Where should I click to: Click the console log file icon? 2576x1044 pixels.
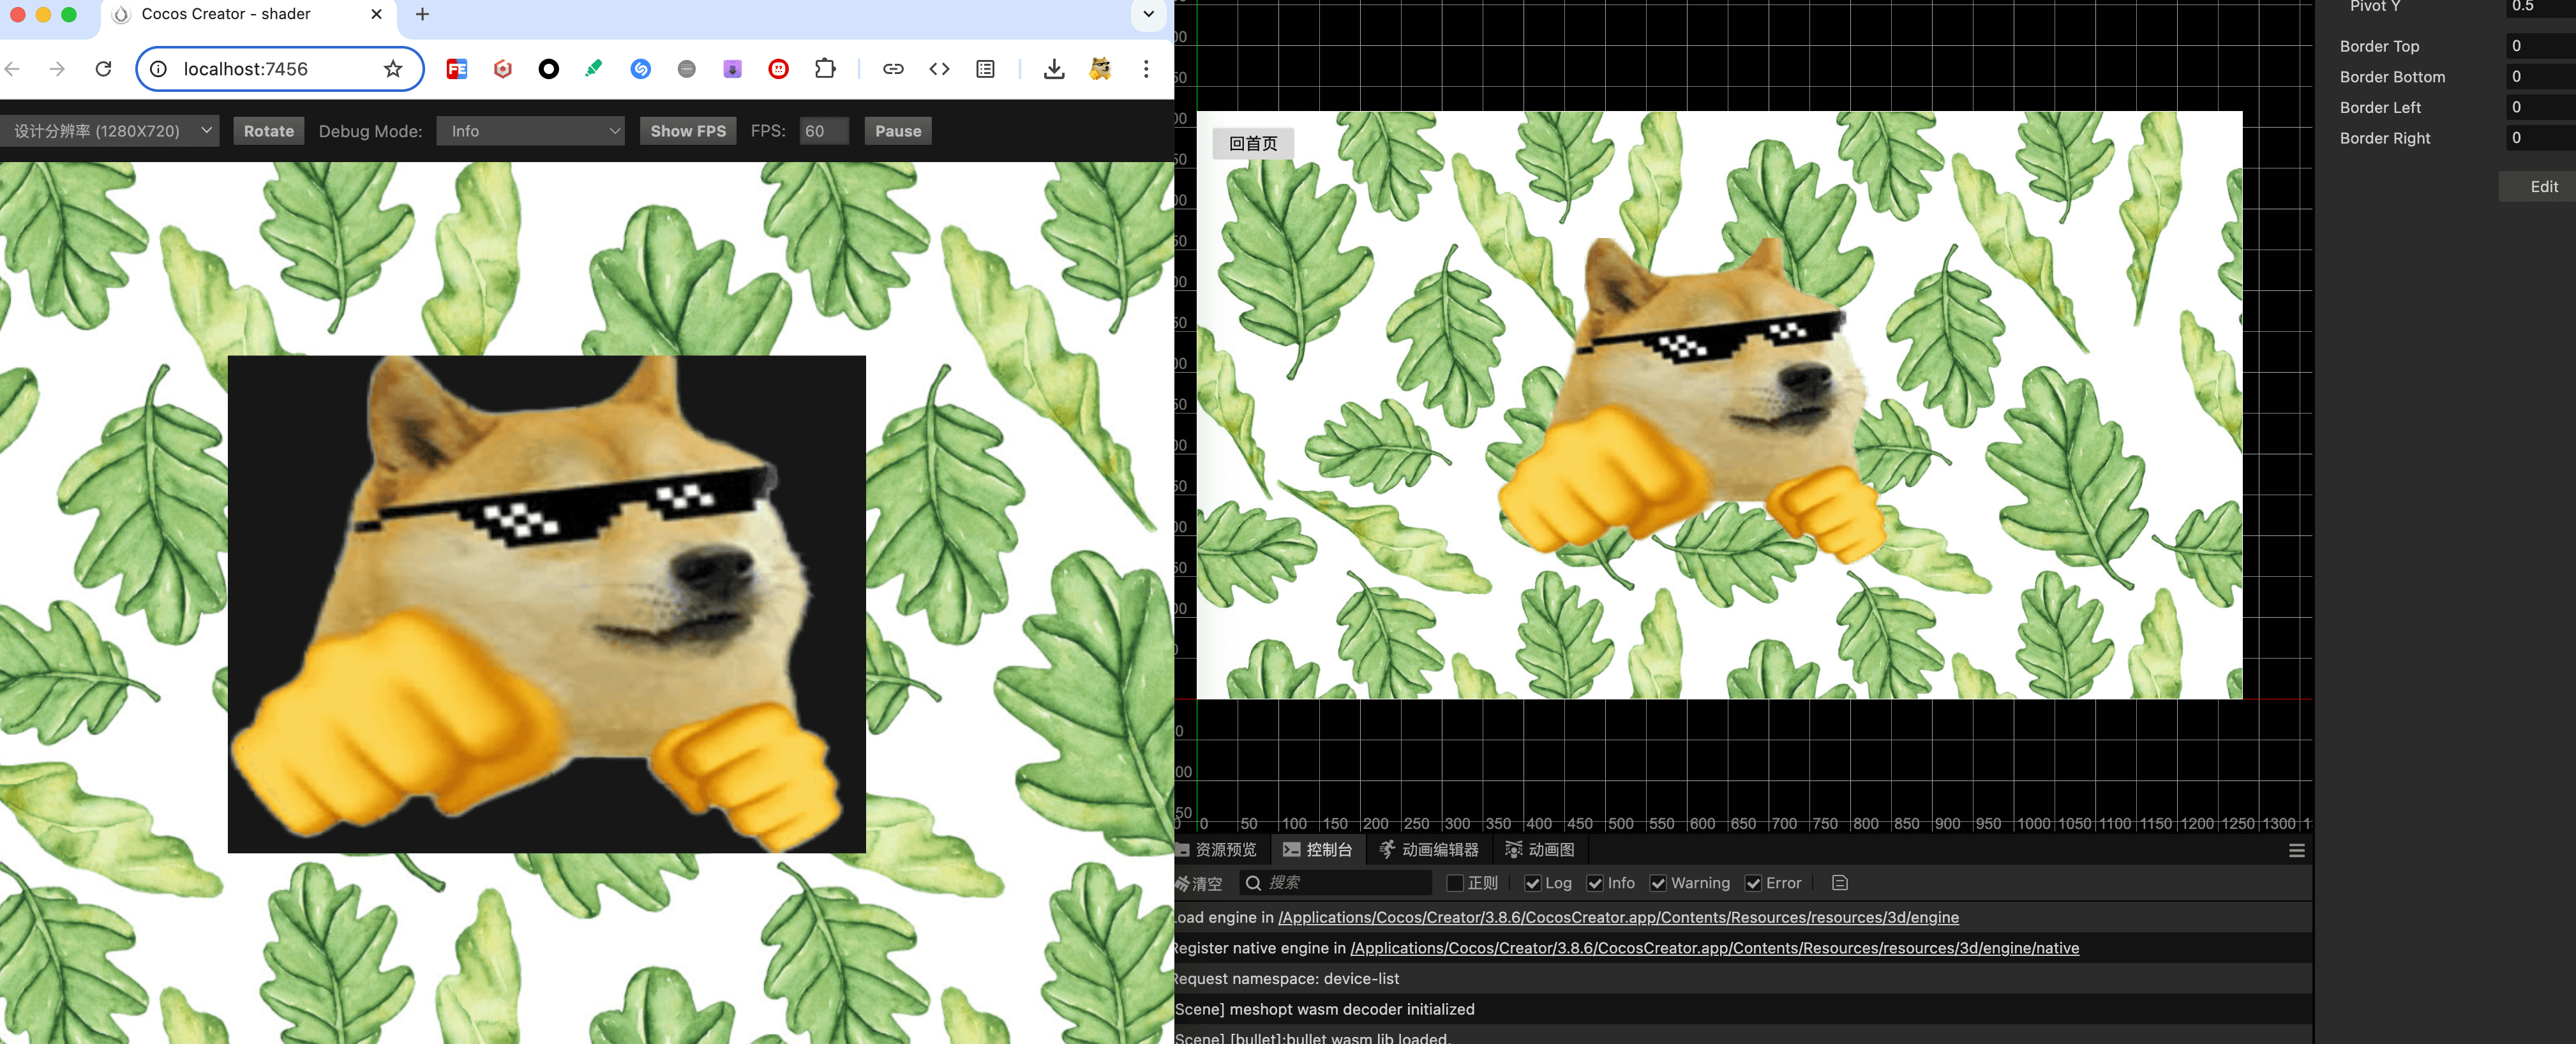tap(1839, 883)
